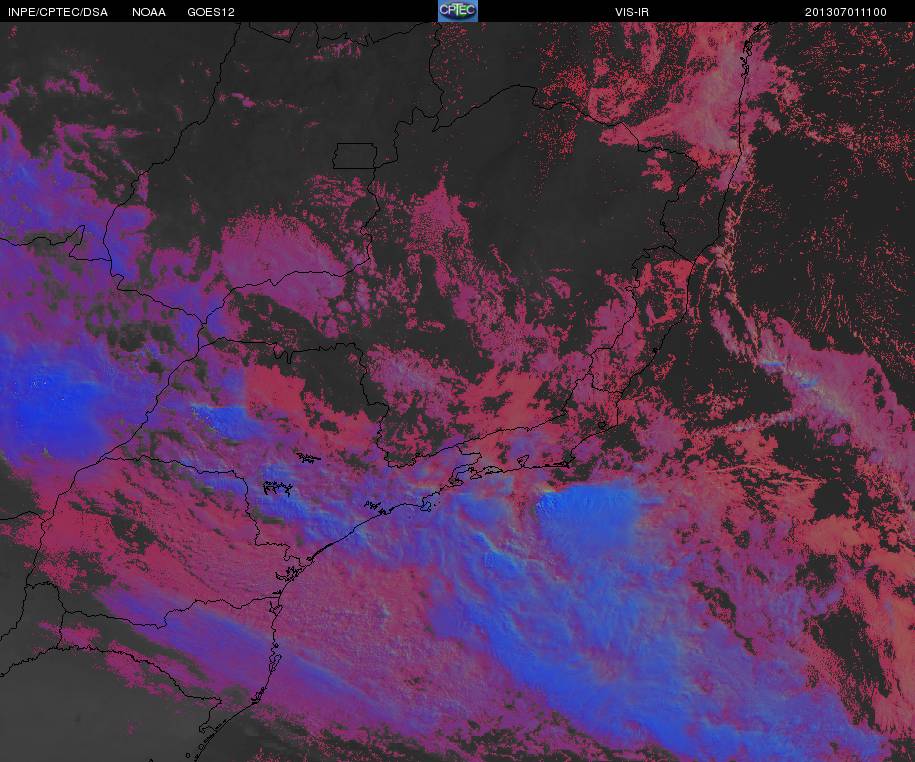
Task: Click the CPTEC logo in the header
Action: [x=458, y=11]
